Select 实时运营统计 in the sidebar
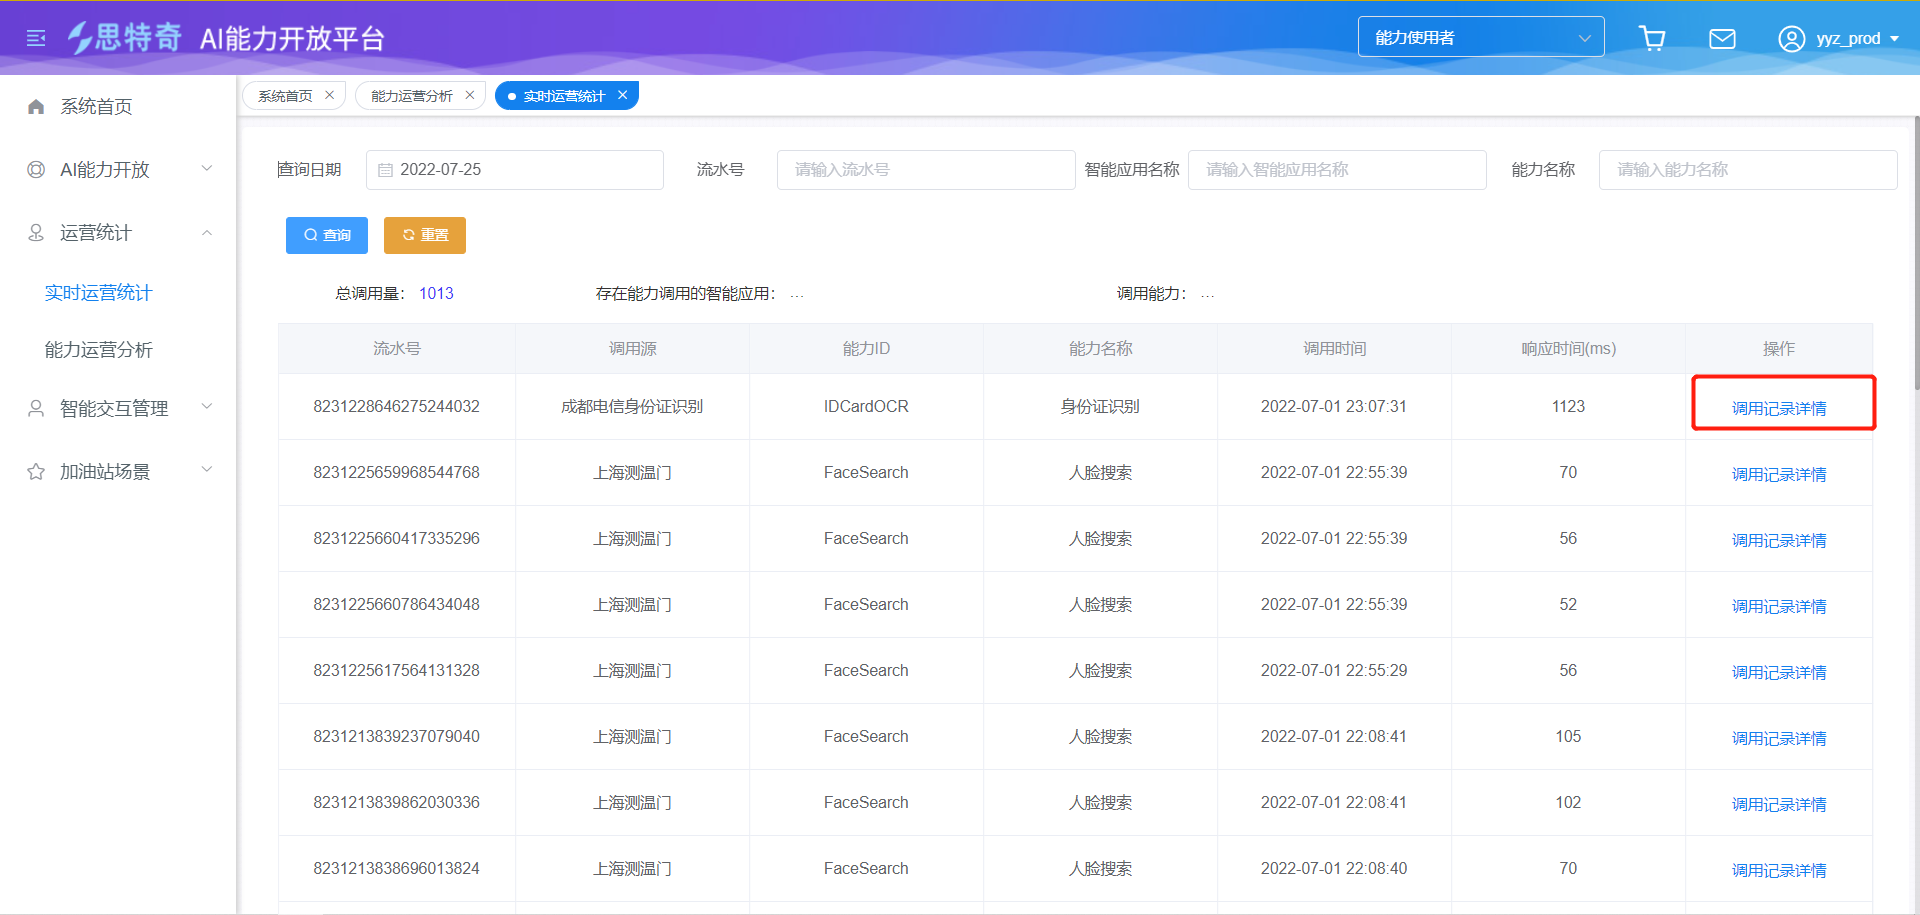1920x915 pixels. 98,292
